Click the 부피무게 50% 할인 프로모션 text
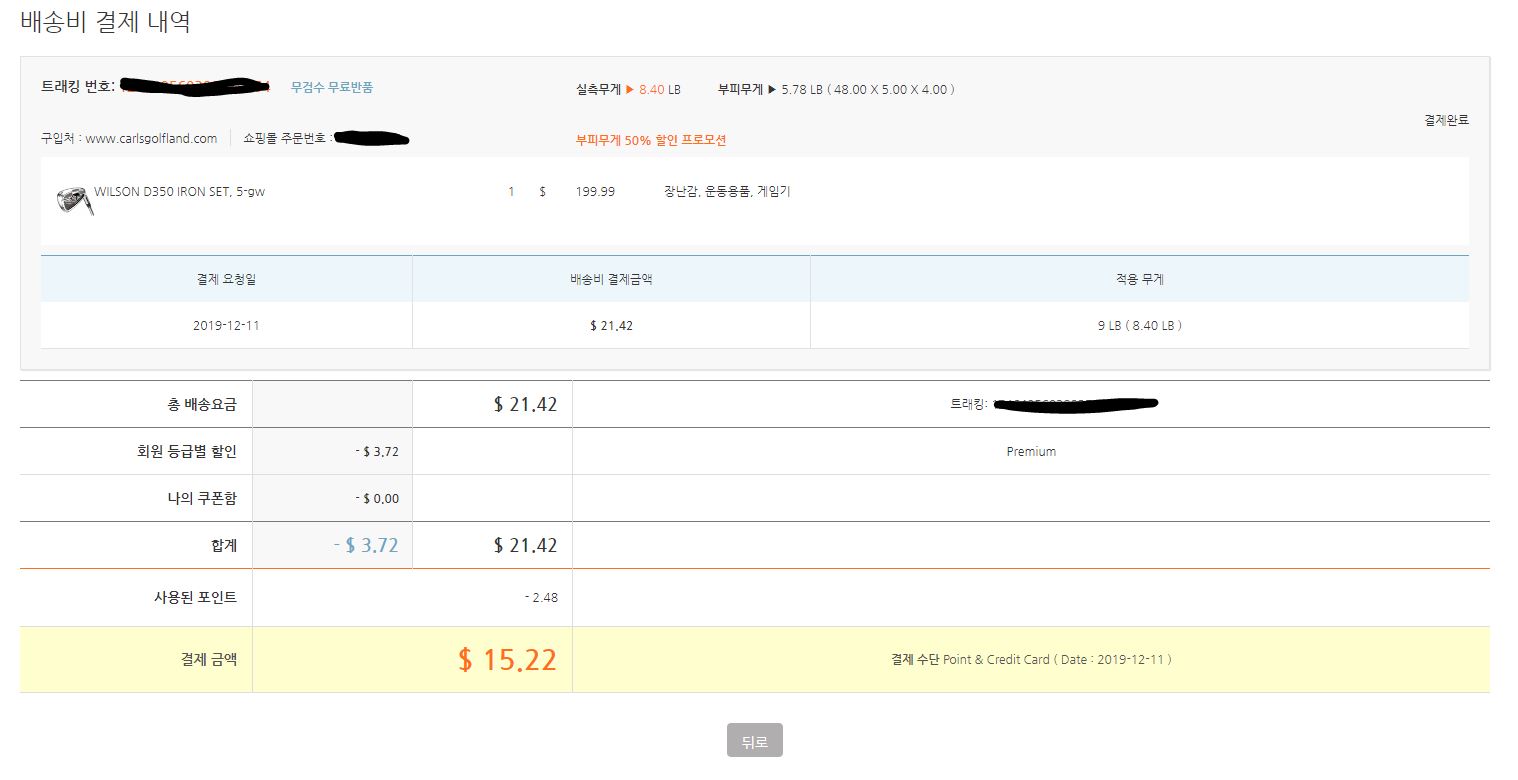 click(x=650, y=140)
